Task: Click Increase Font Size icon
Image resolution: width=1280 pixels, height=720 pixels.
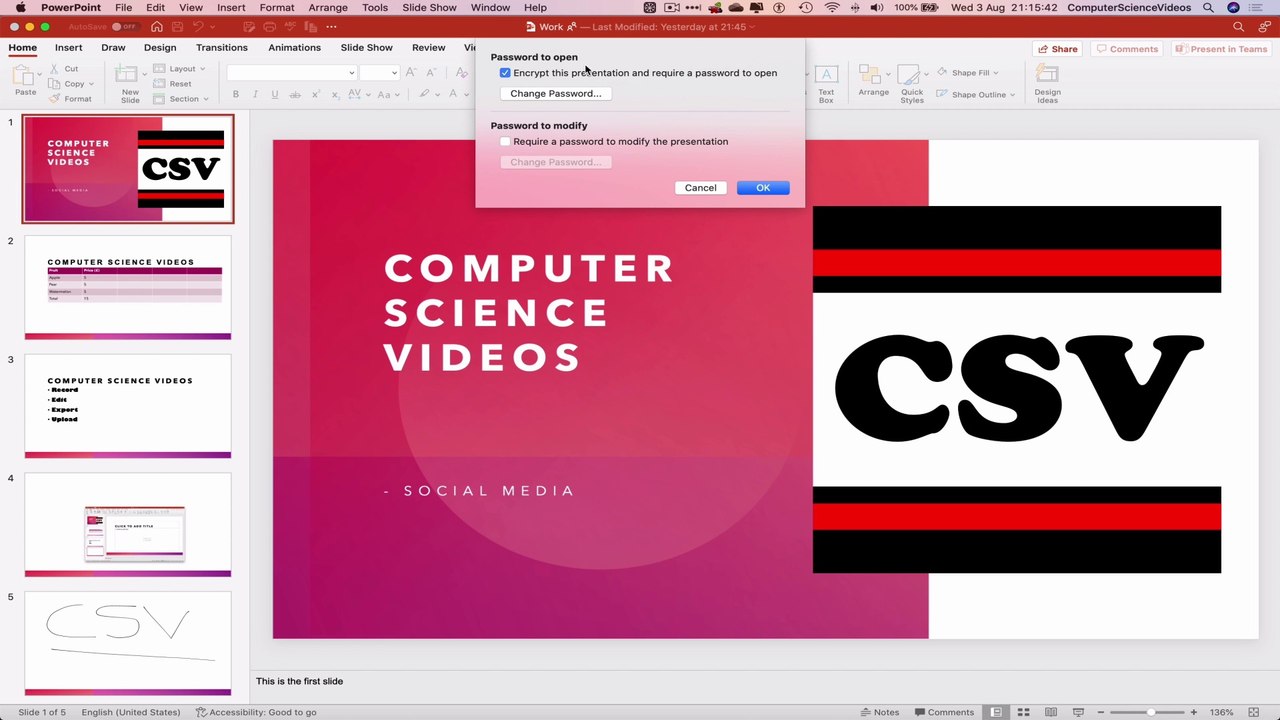Action: (x=412, y=73)
